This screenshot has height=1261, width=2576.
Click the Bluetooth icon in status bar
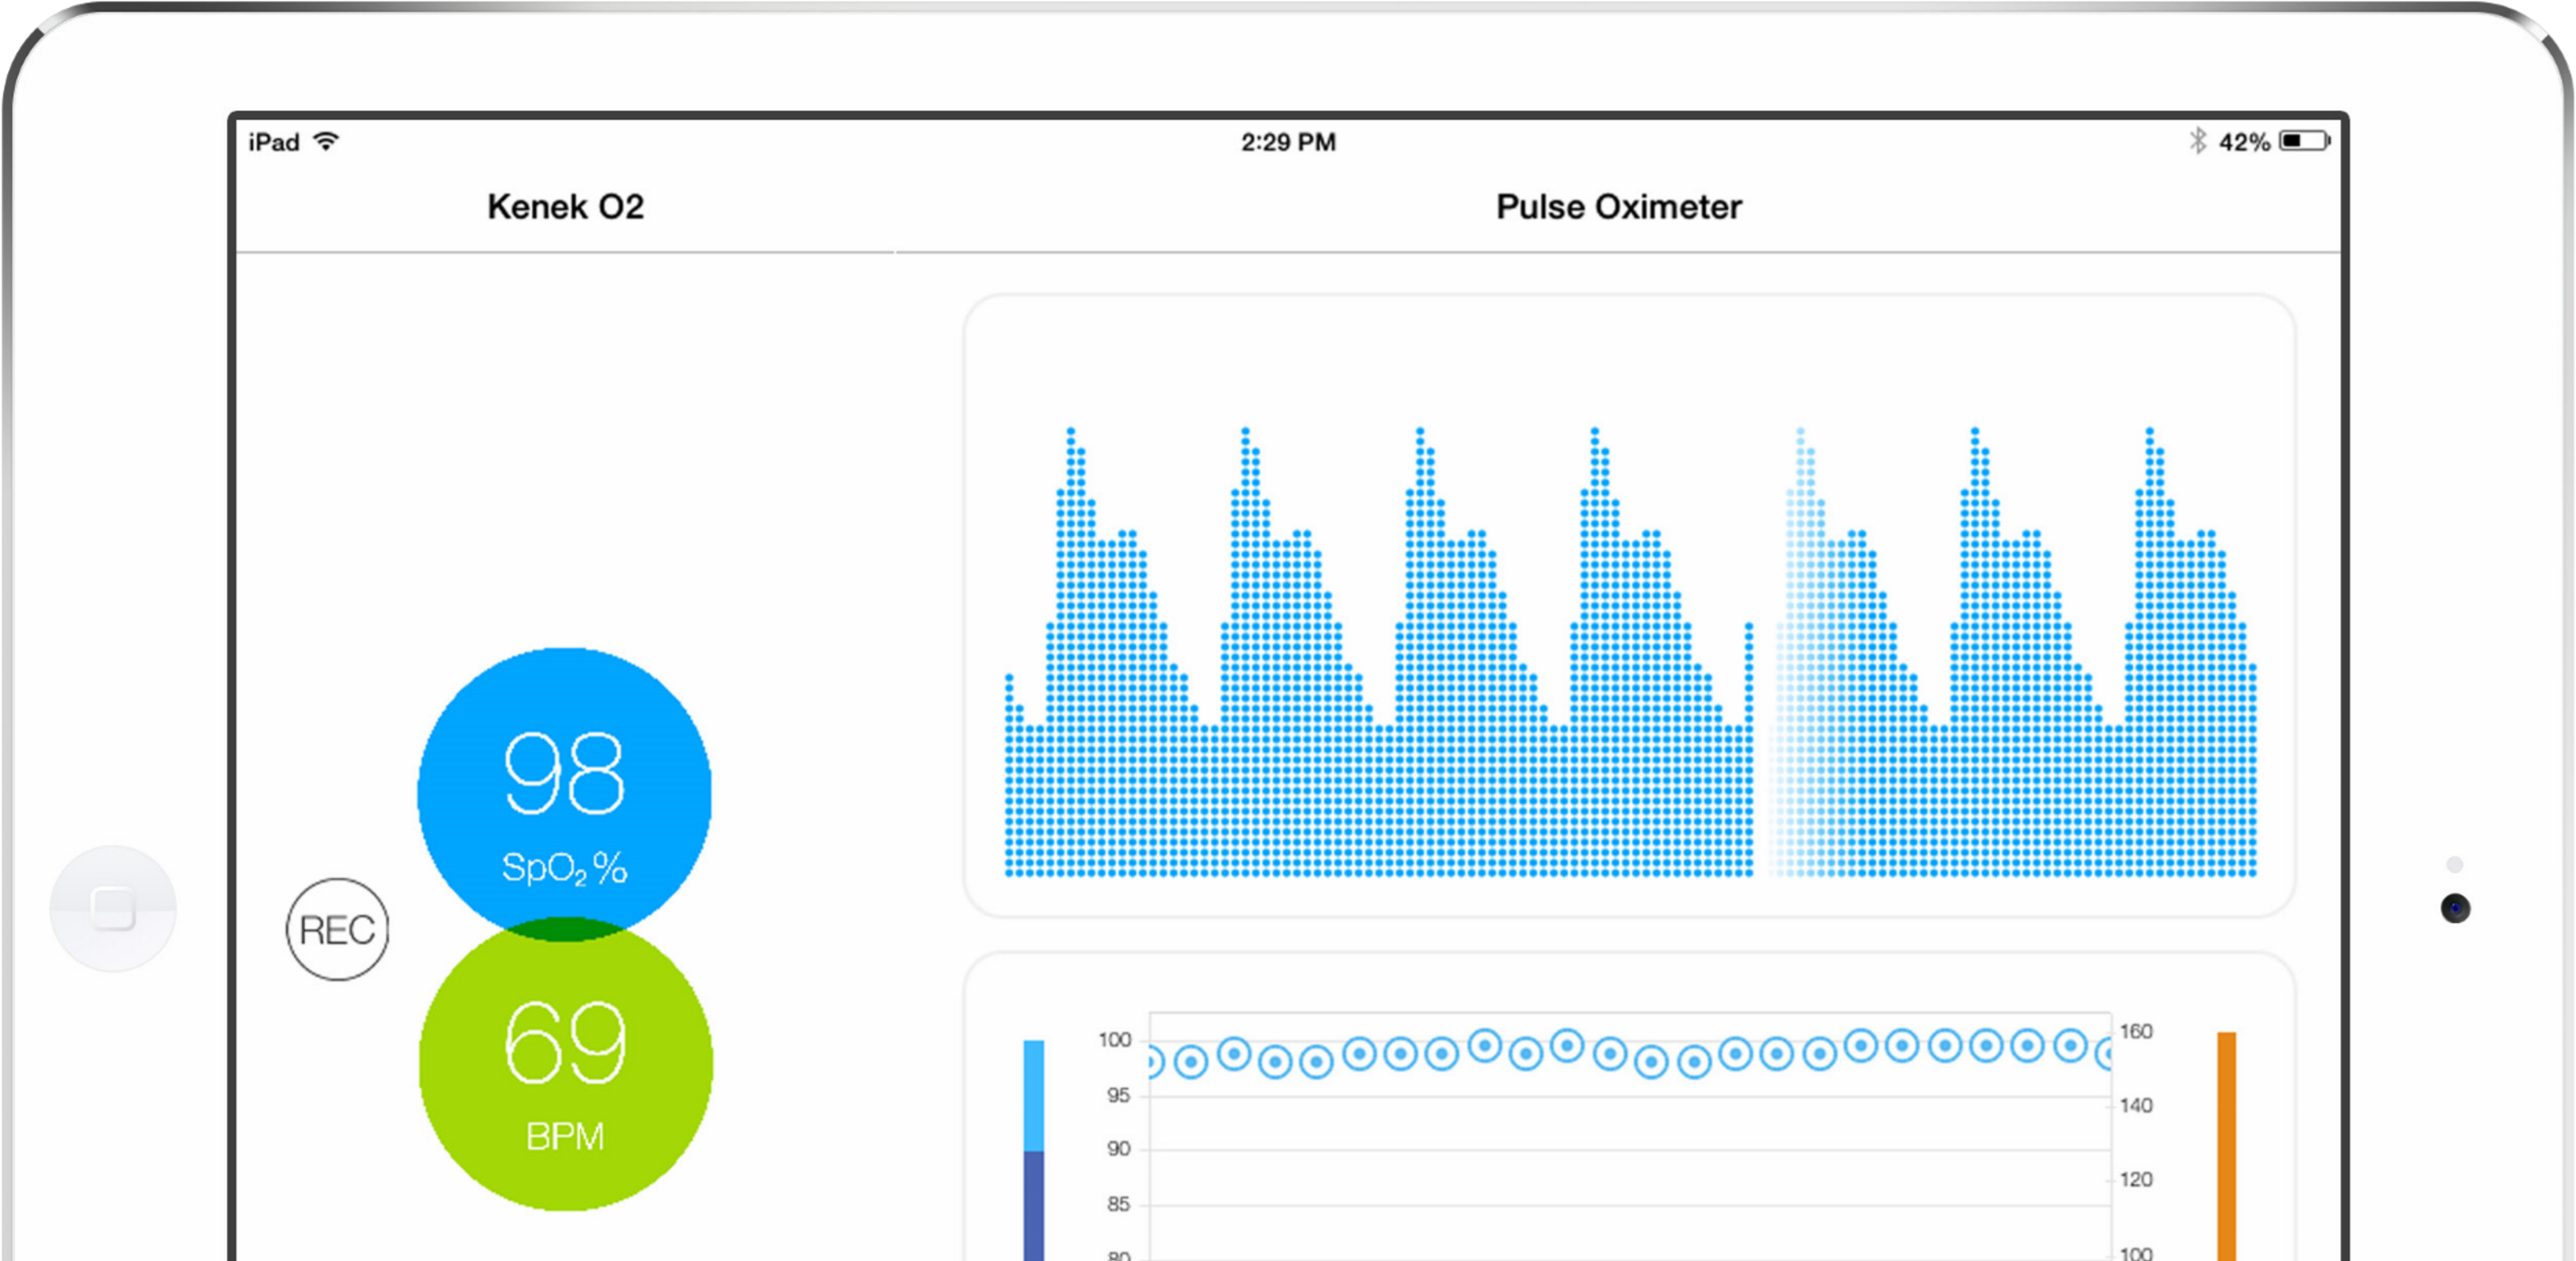(x=2197, y=141)
